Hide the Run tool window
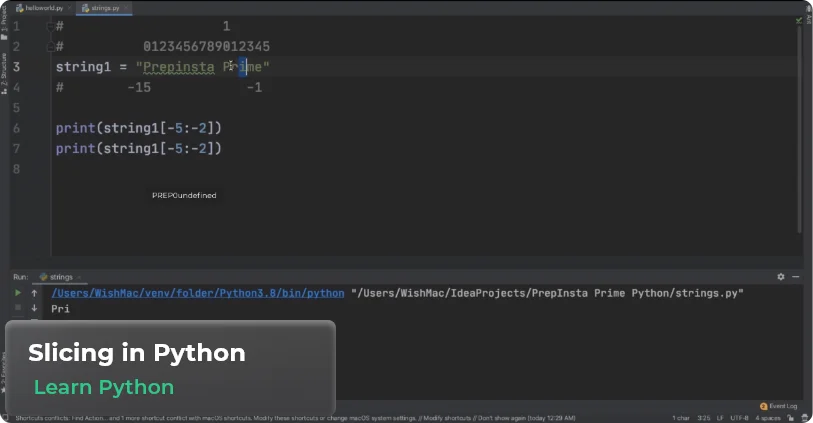Viewport: 813px width, 423px height. [796, 276]
